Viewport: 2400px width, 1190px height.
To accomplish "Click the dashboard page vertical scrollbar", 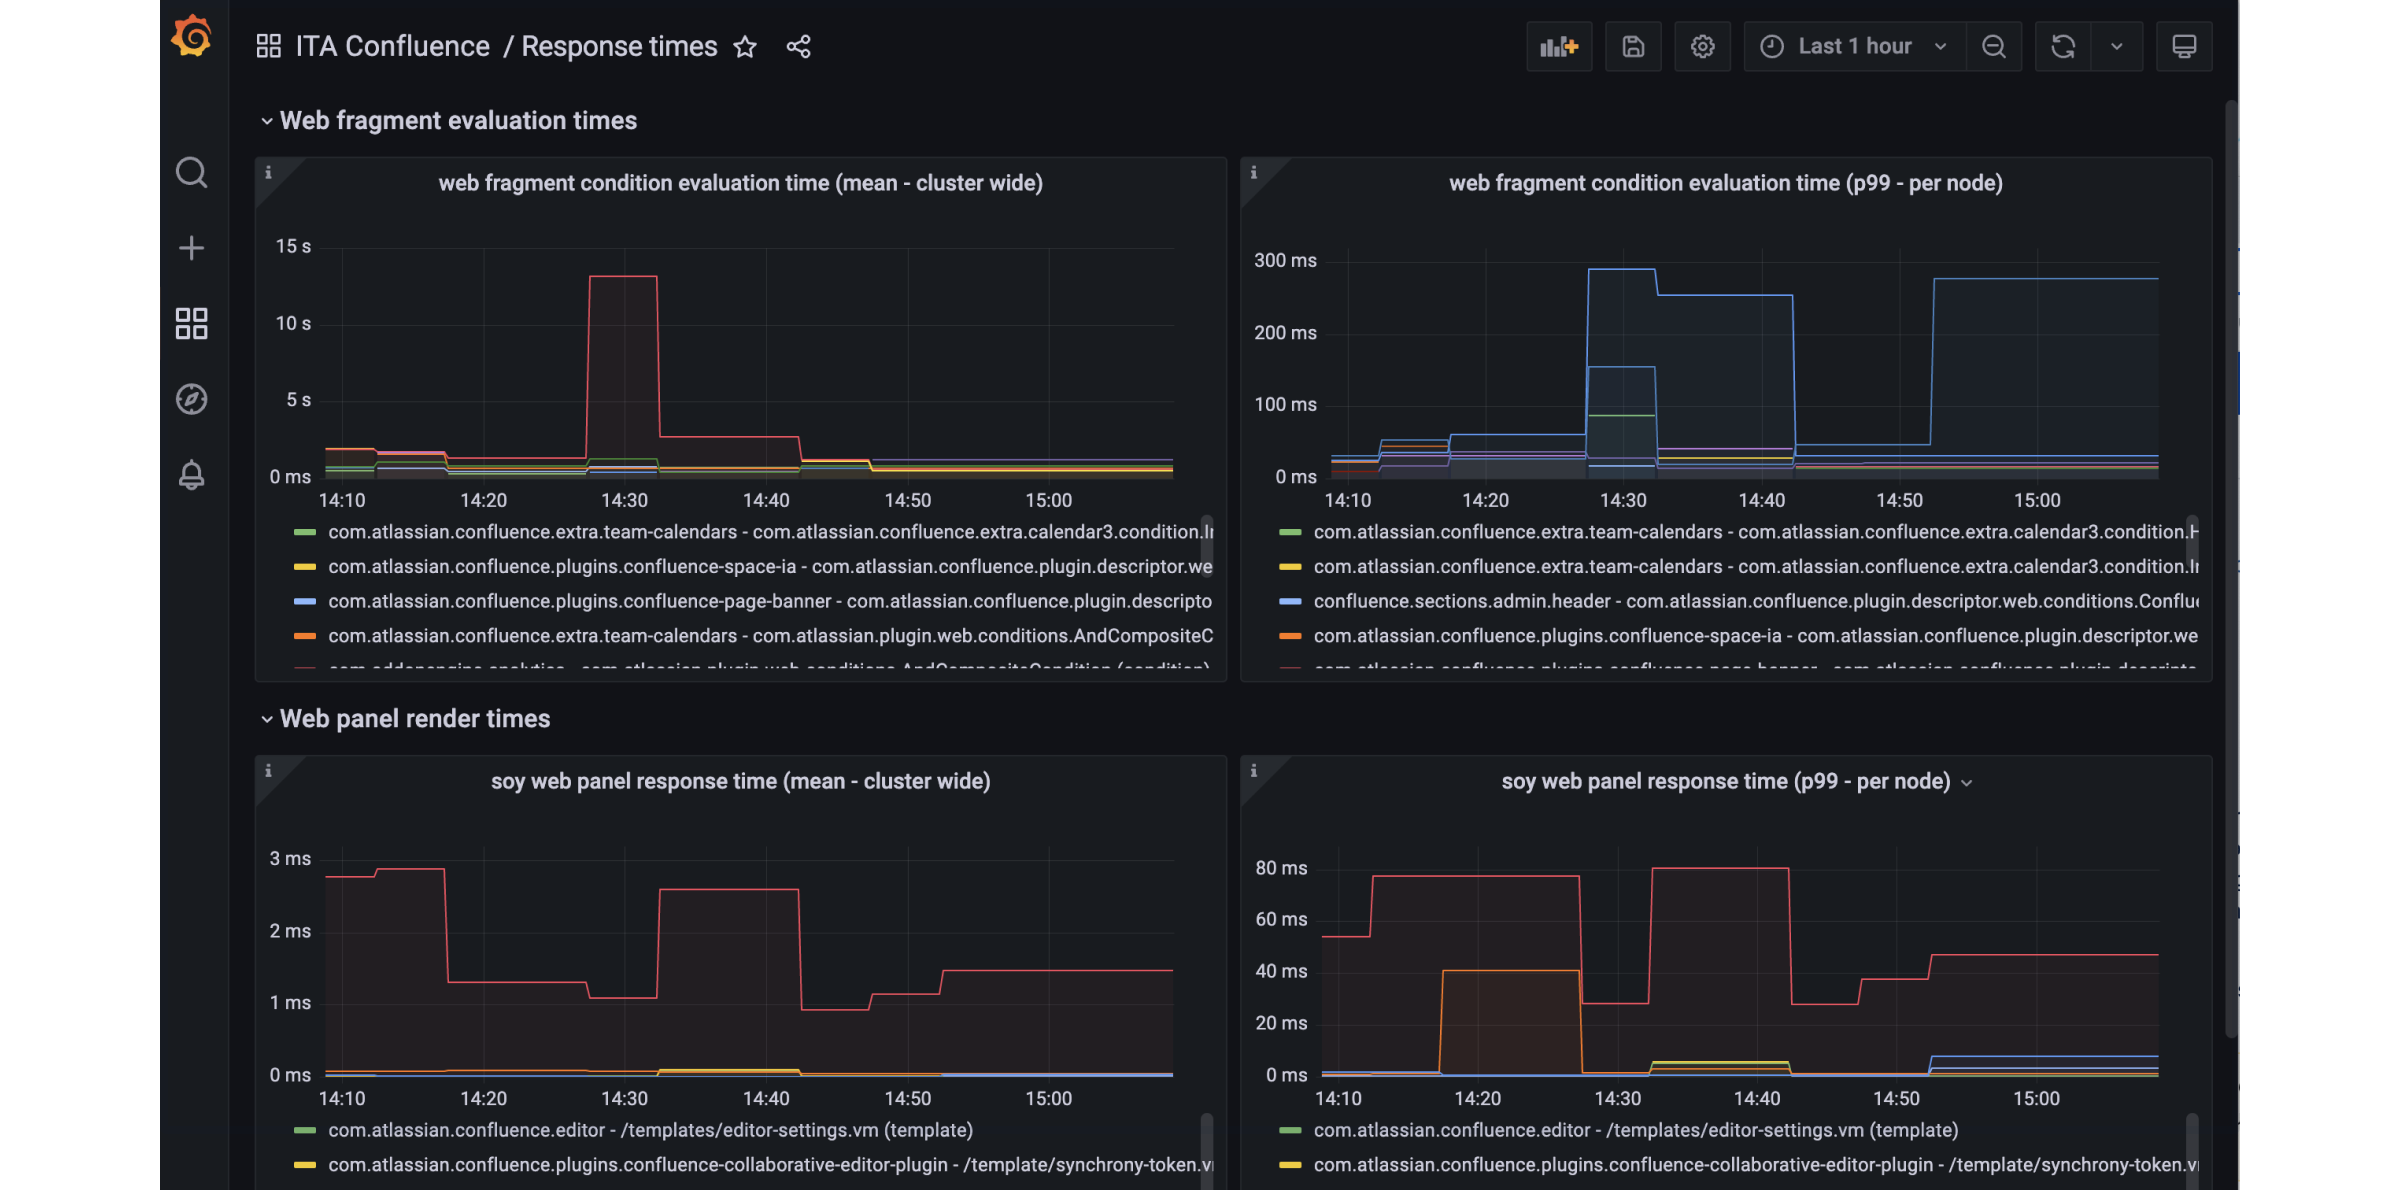I will tap(2231, 568).
